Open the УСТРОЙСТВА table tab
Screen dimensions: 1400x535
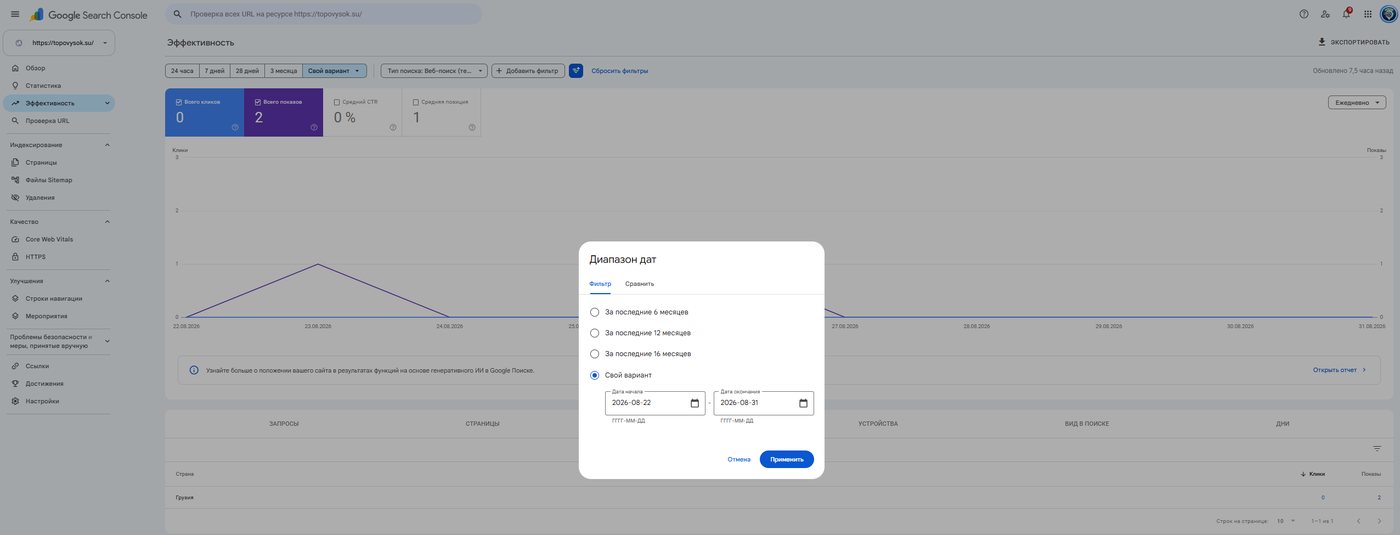point(878,424)
